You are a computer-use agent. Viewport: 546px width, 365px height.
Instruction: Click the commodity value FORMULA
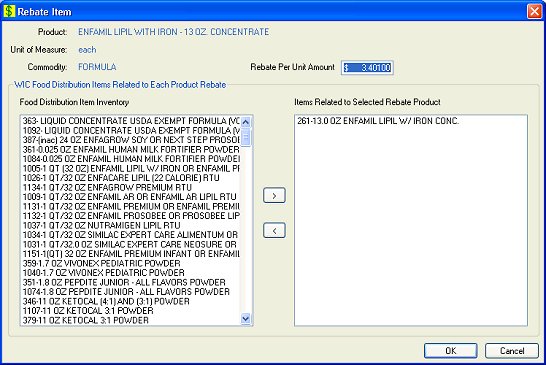97,67
